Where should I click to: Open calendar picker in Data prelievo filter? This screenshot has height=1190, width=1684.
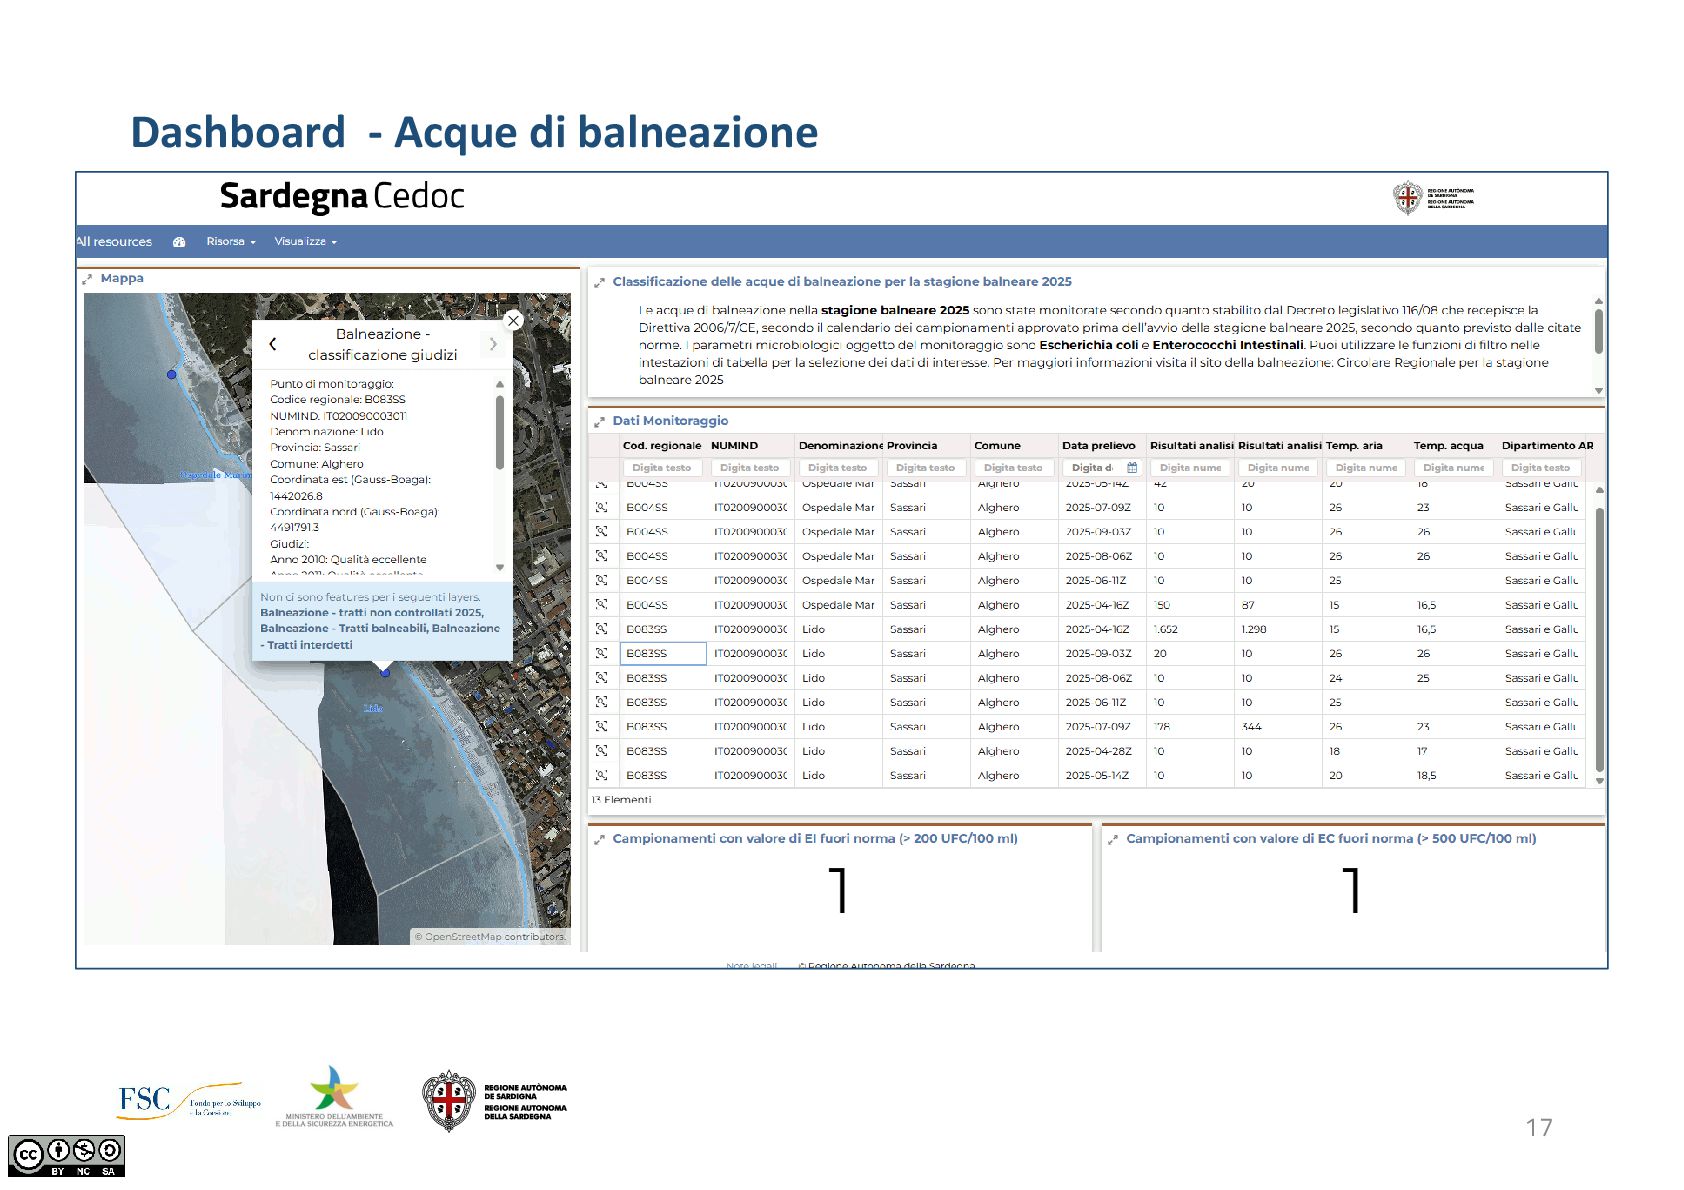coord(1132,467)
